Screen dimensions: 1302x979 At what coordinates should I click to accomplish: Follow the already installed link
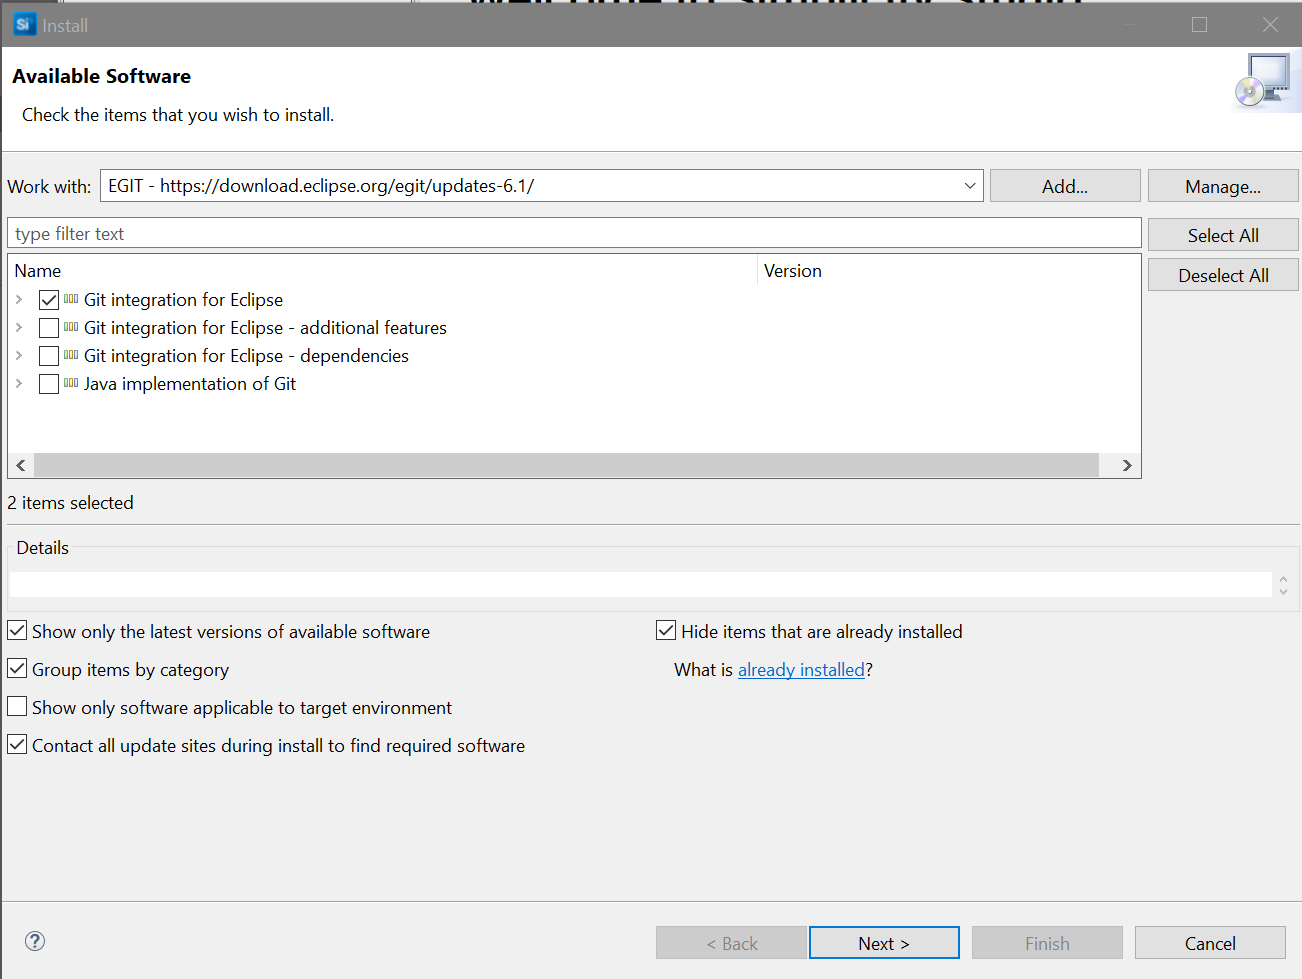click(801, 669)
